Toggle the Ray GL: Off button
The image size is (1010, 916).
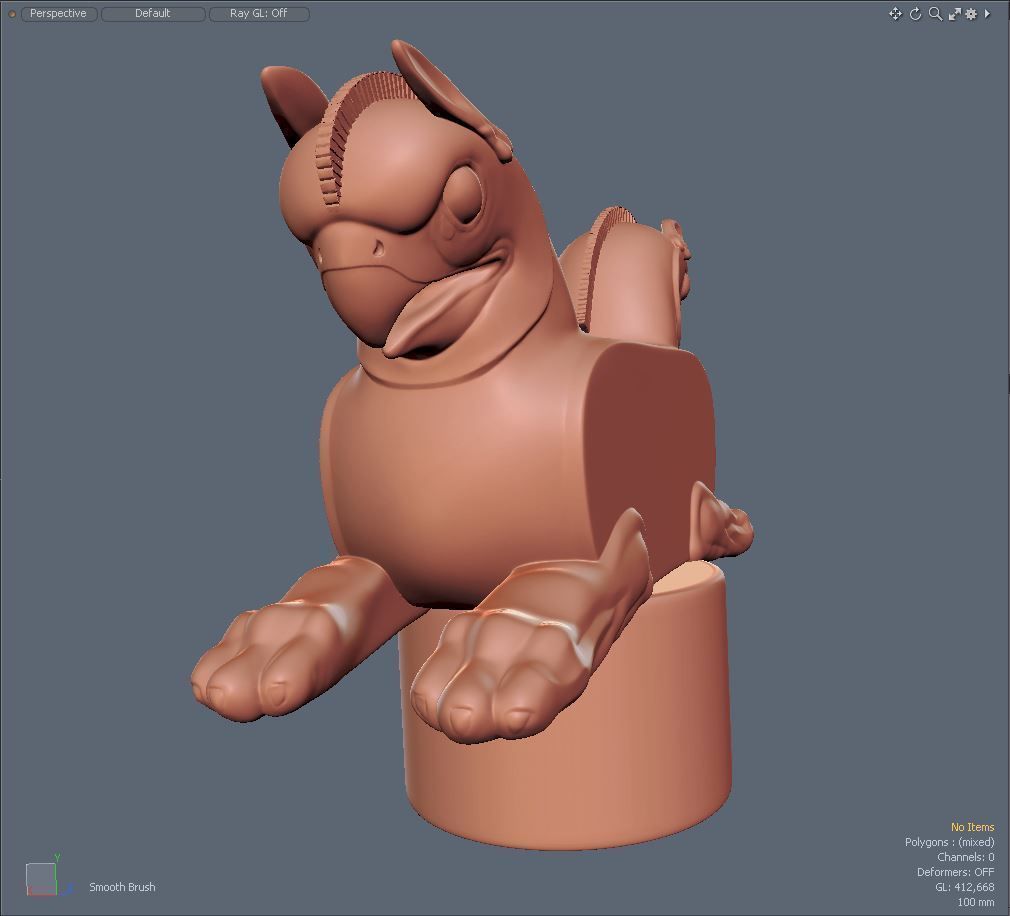tap(259, 14)
